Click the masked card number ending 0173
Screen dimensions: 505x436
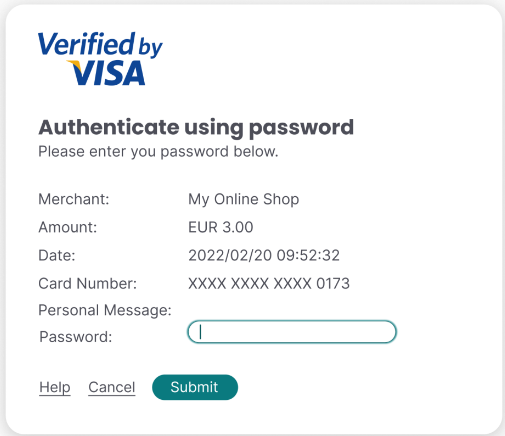point(269,284)
